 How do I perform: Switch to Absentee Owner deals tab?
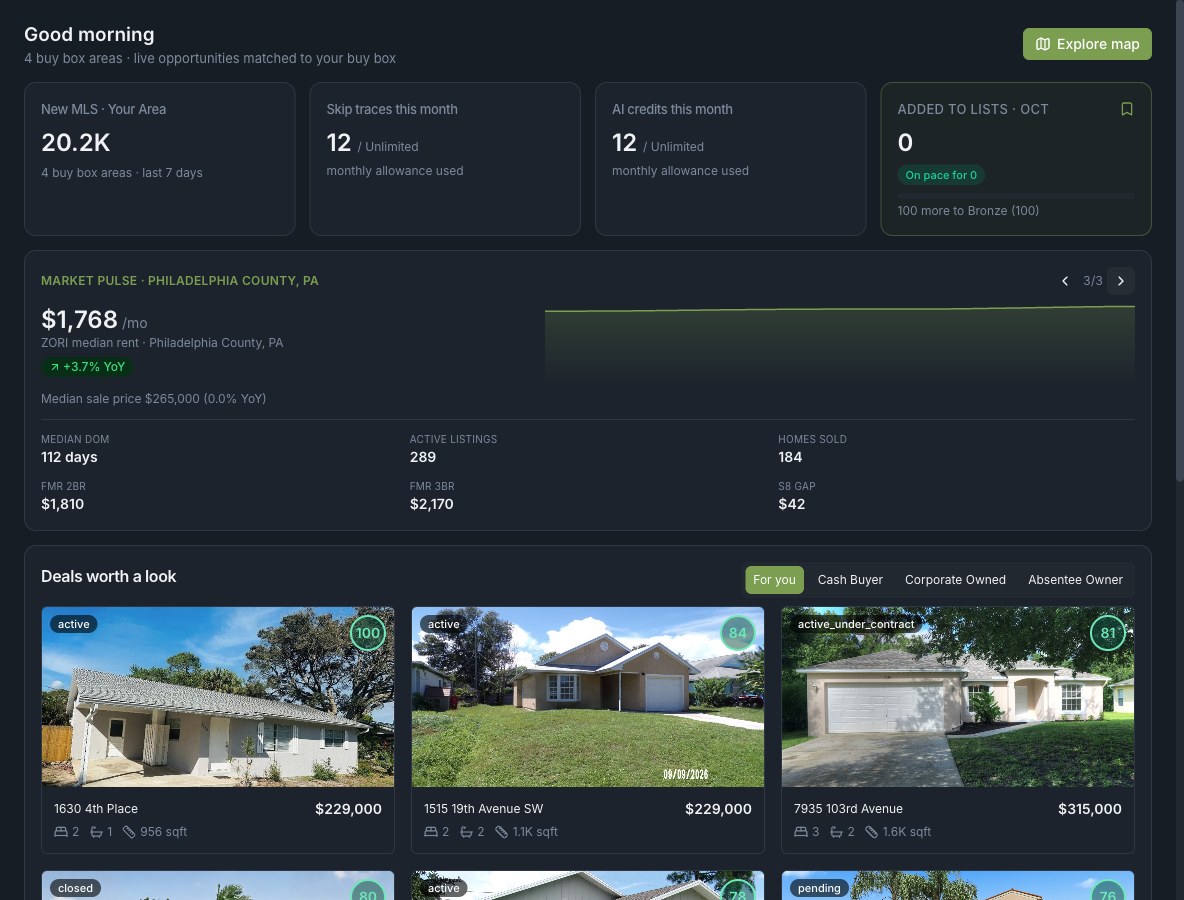click(1075, 580)
